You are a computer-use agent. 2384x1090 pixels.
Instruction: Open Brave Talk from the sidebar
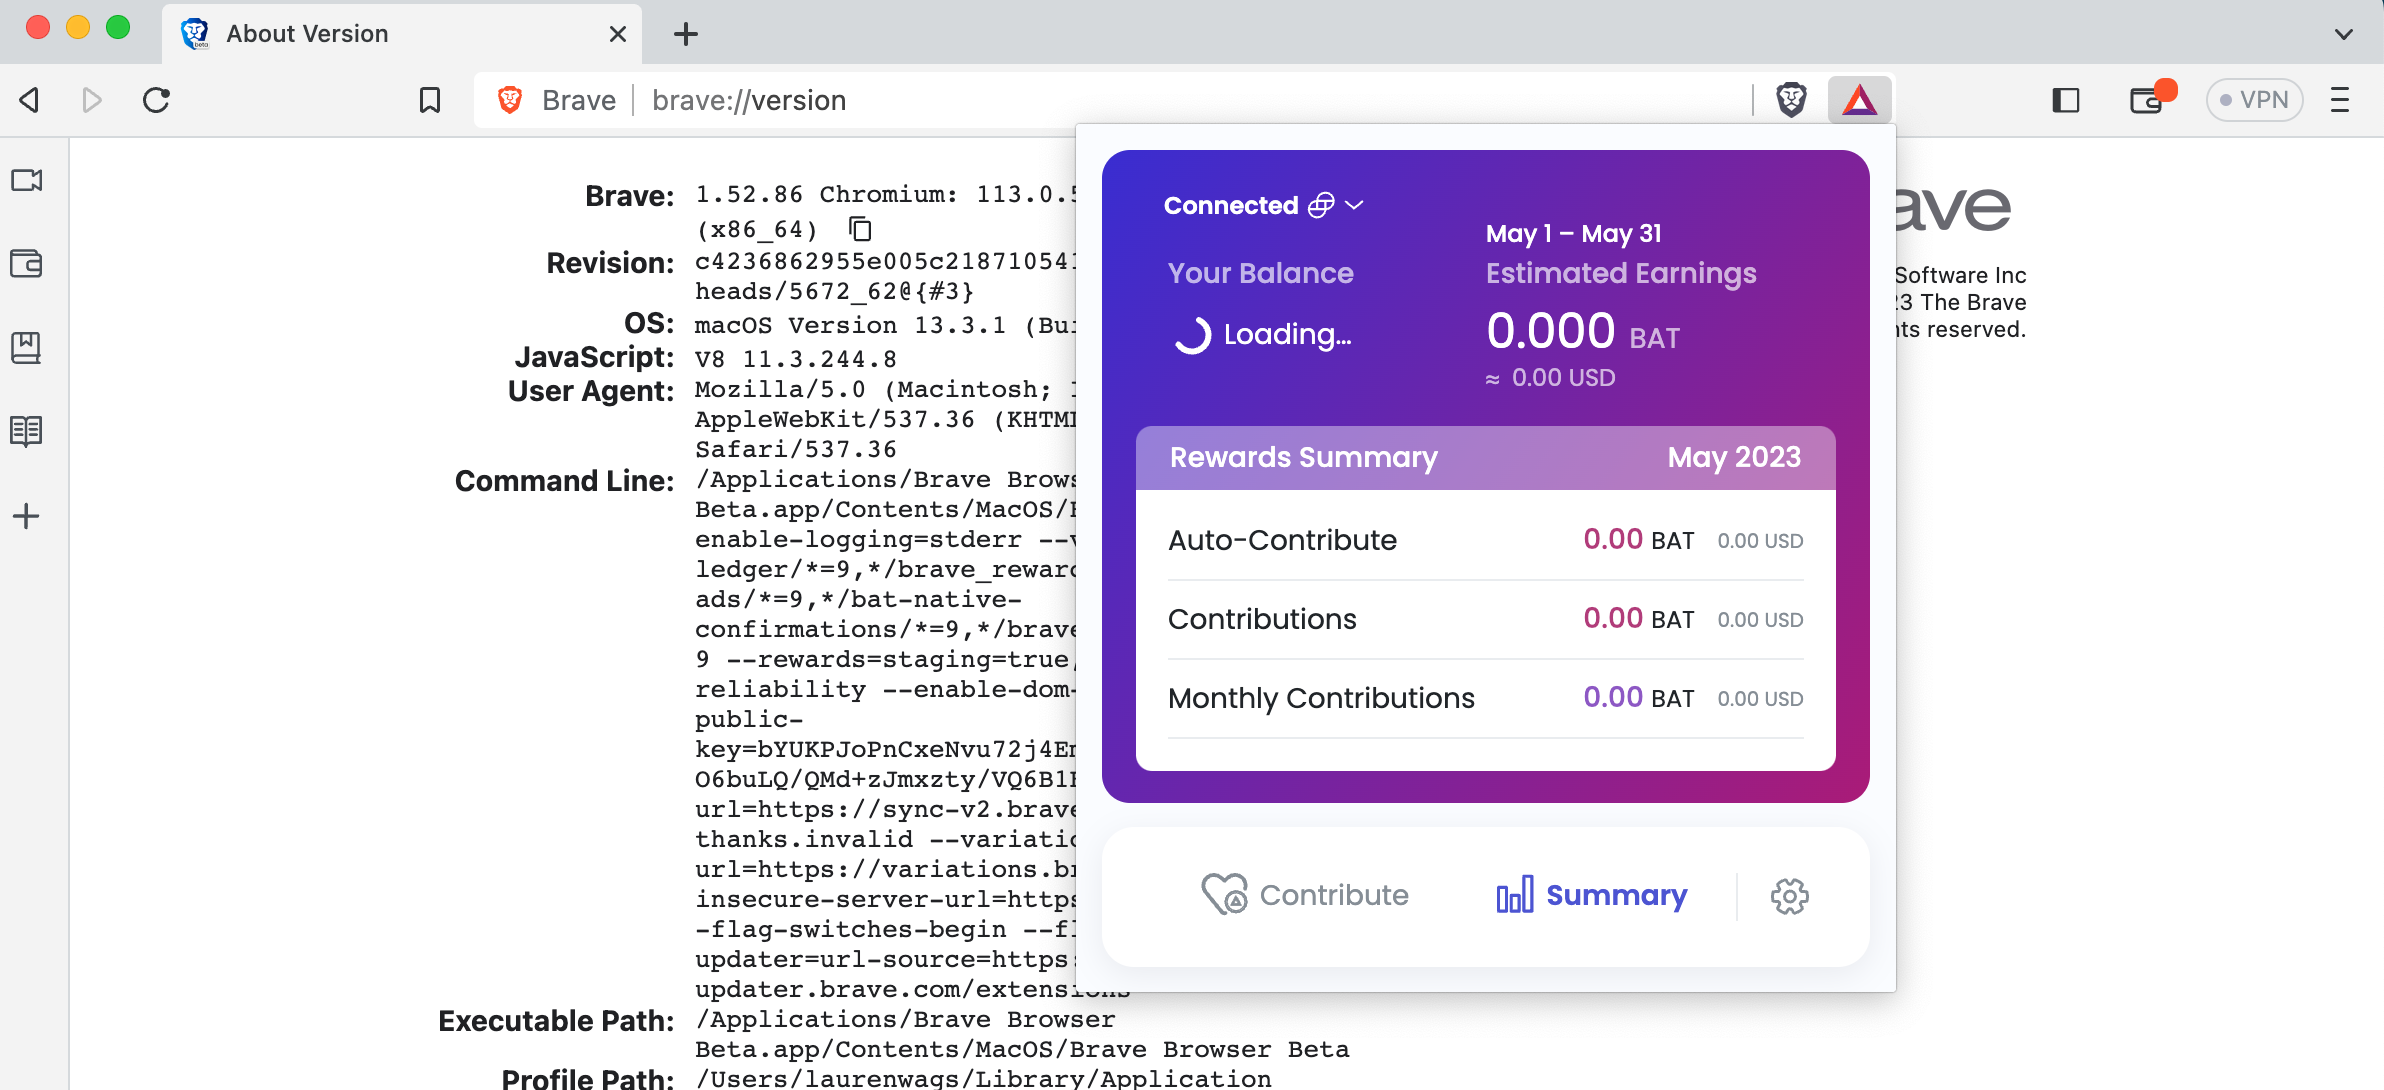[27, 181]
